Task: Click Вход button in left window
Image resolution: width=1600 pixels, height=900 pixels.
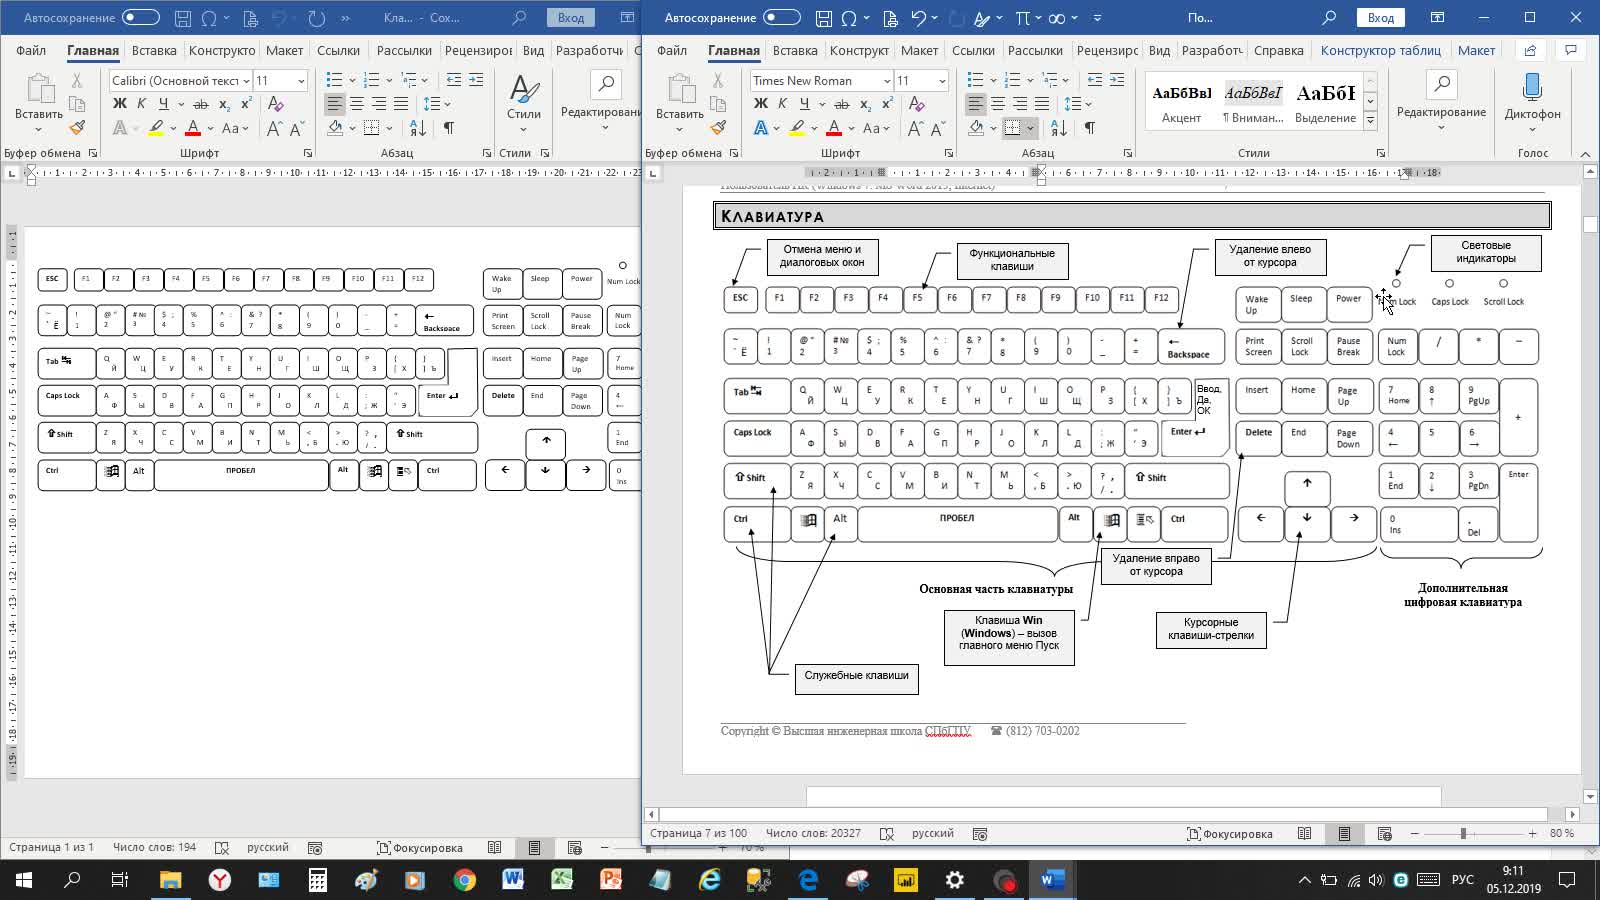Action: click(571, 18)
